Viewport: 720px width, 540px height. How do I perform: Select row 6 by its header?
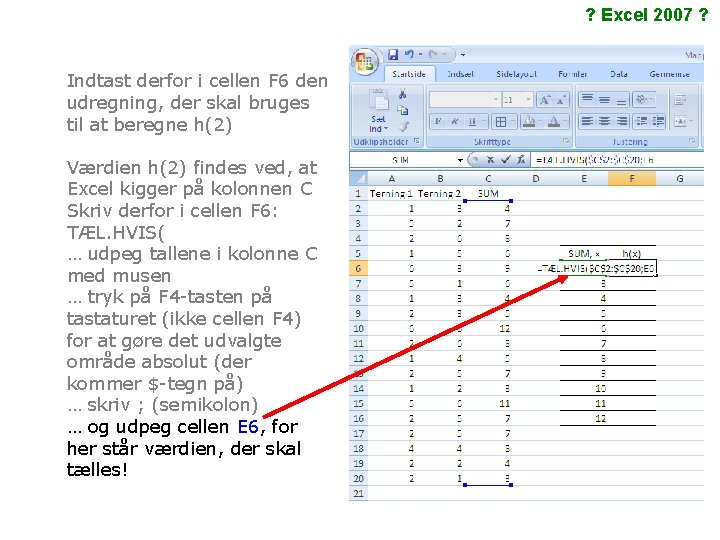(x=358, y=268)
